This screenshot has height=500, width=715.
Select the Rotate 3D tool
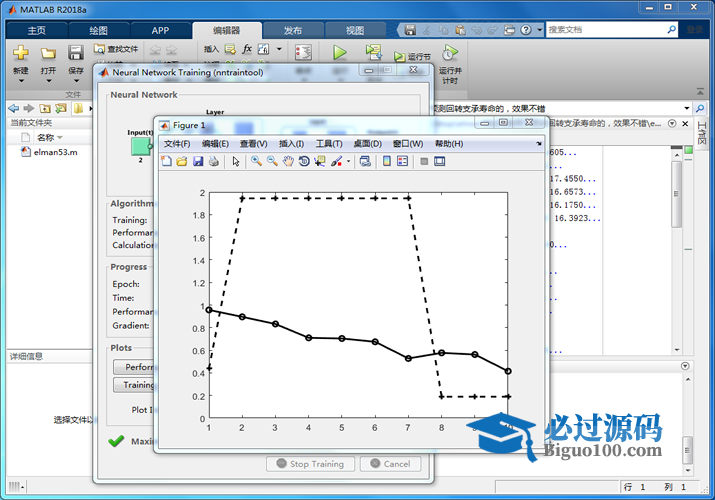(x=304, y=161)
